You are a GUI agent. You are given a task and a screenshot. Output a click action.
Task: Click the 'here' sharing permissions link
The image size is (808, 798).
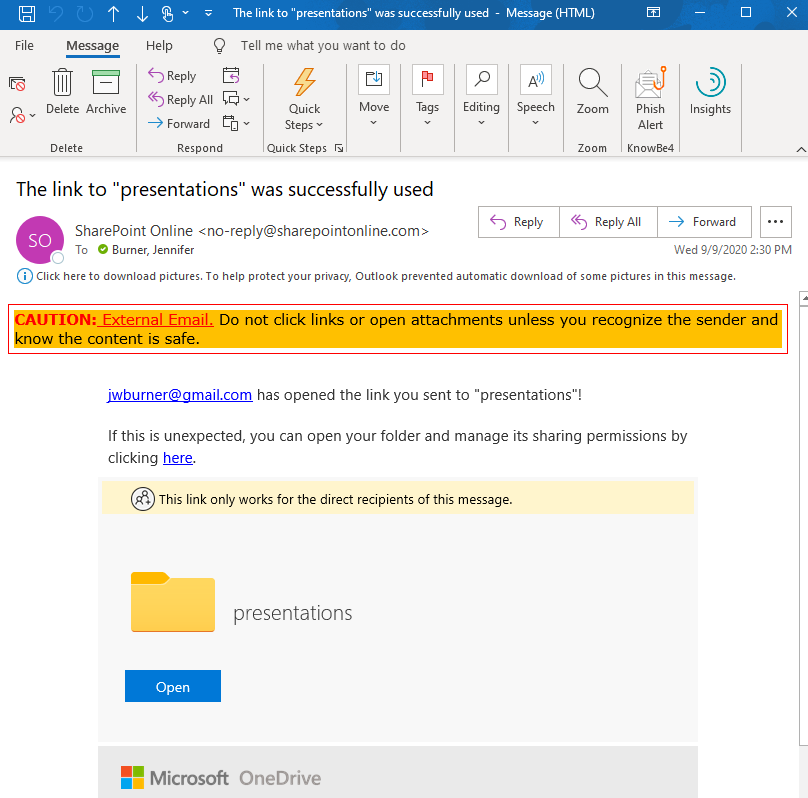178,457
